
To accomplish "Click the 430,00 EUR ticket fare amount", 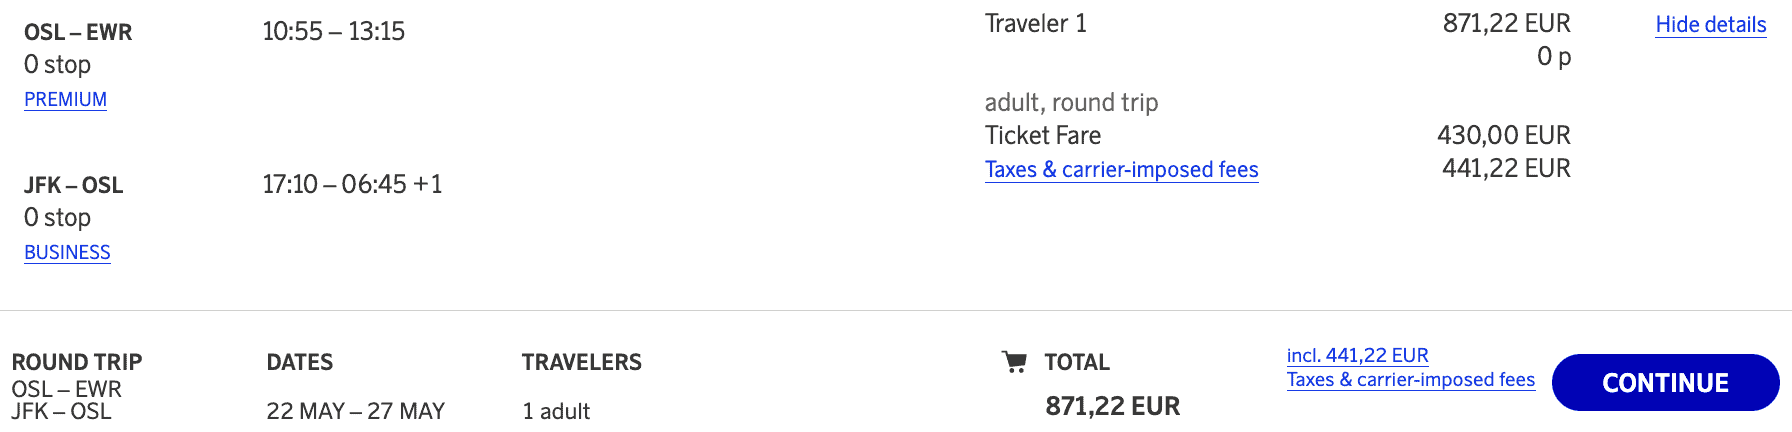I will pyautogui.click(x=1503, y=136).
